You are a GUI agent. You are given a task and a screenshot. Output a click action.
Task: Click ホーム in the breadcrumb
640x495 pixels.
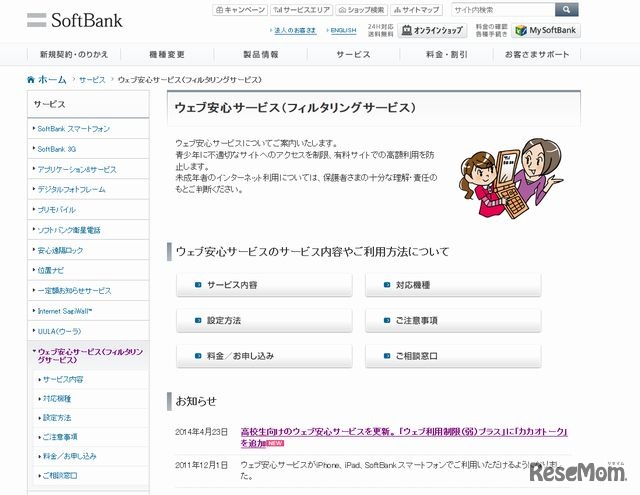52,80
